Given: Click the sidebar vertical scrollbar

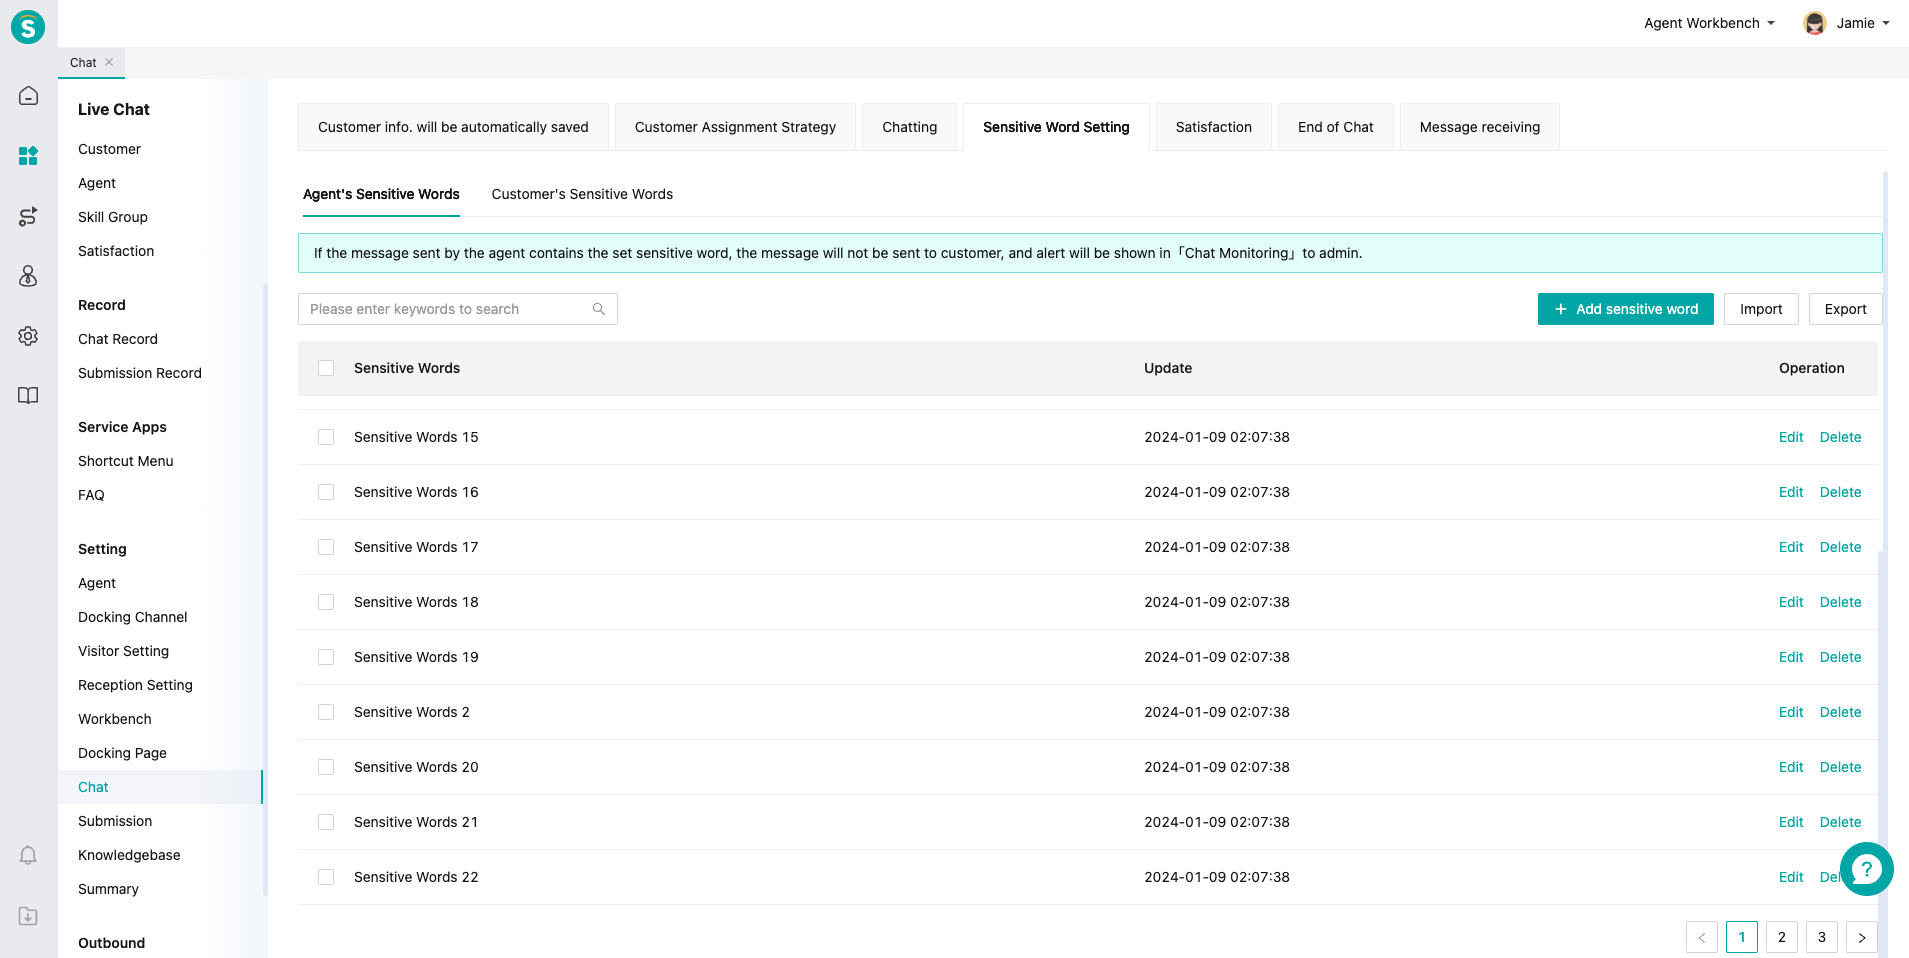Looking at the screenshot, I should [265, 590].
